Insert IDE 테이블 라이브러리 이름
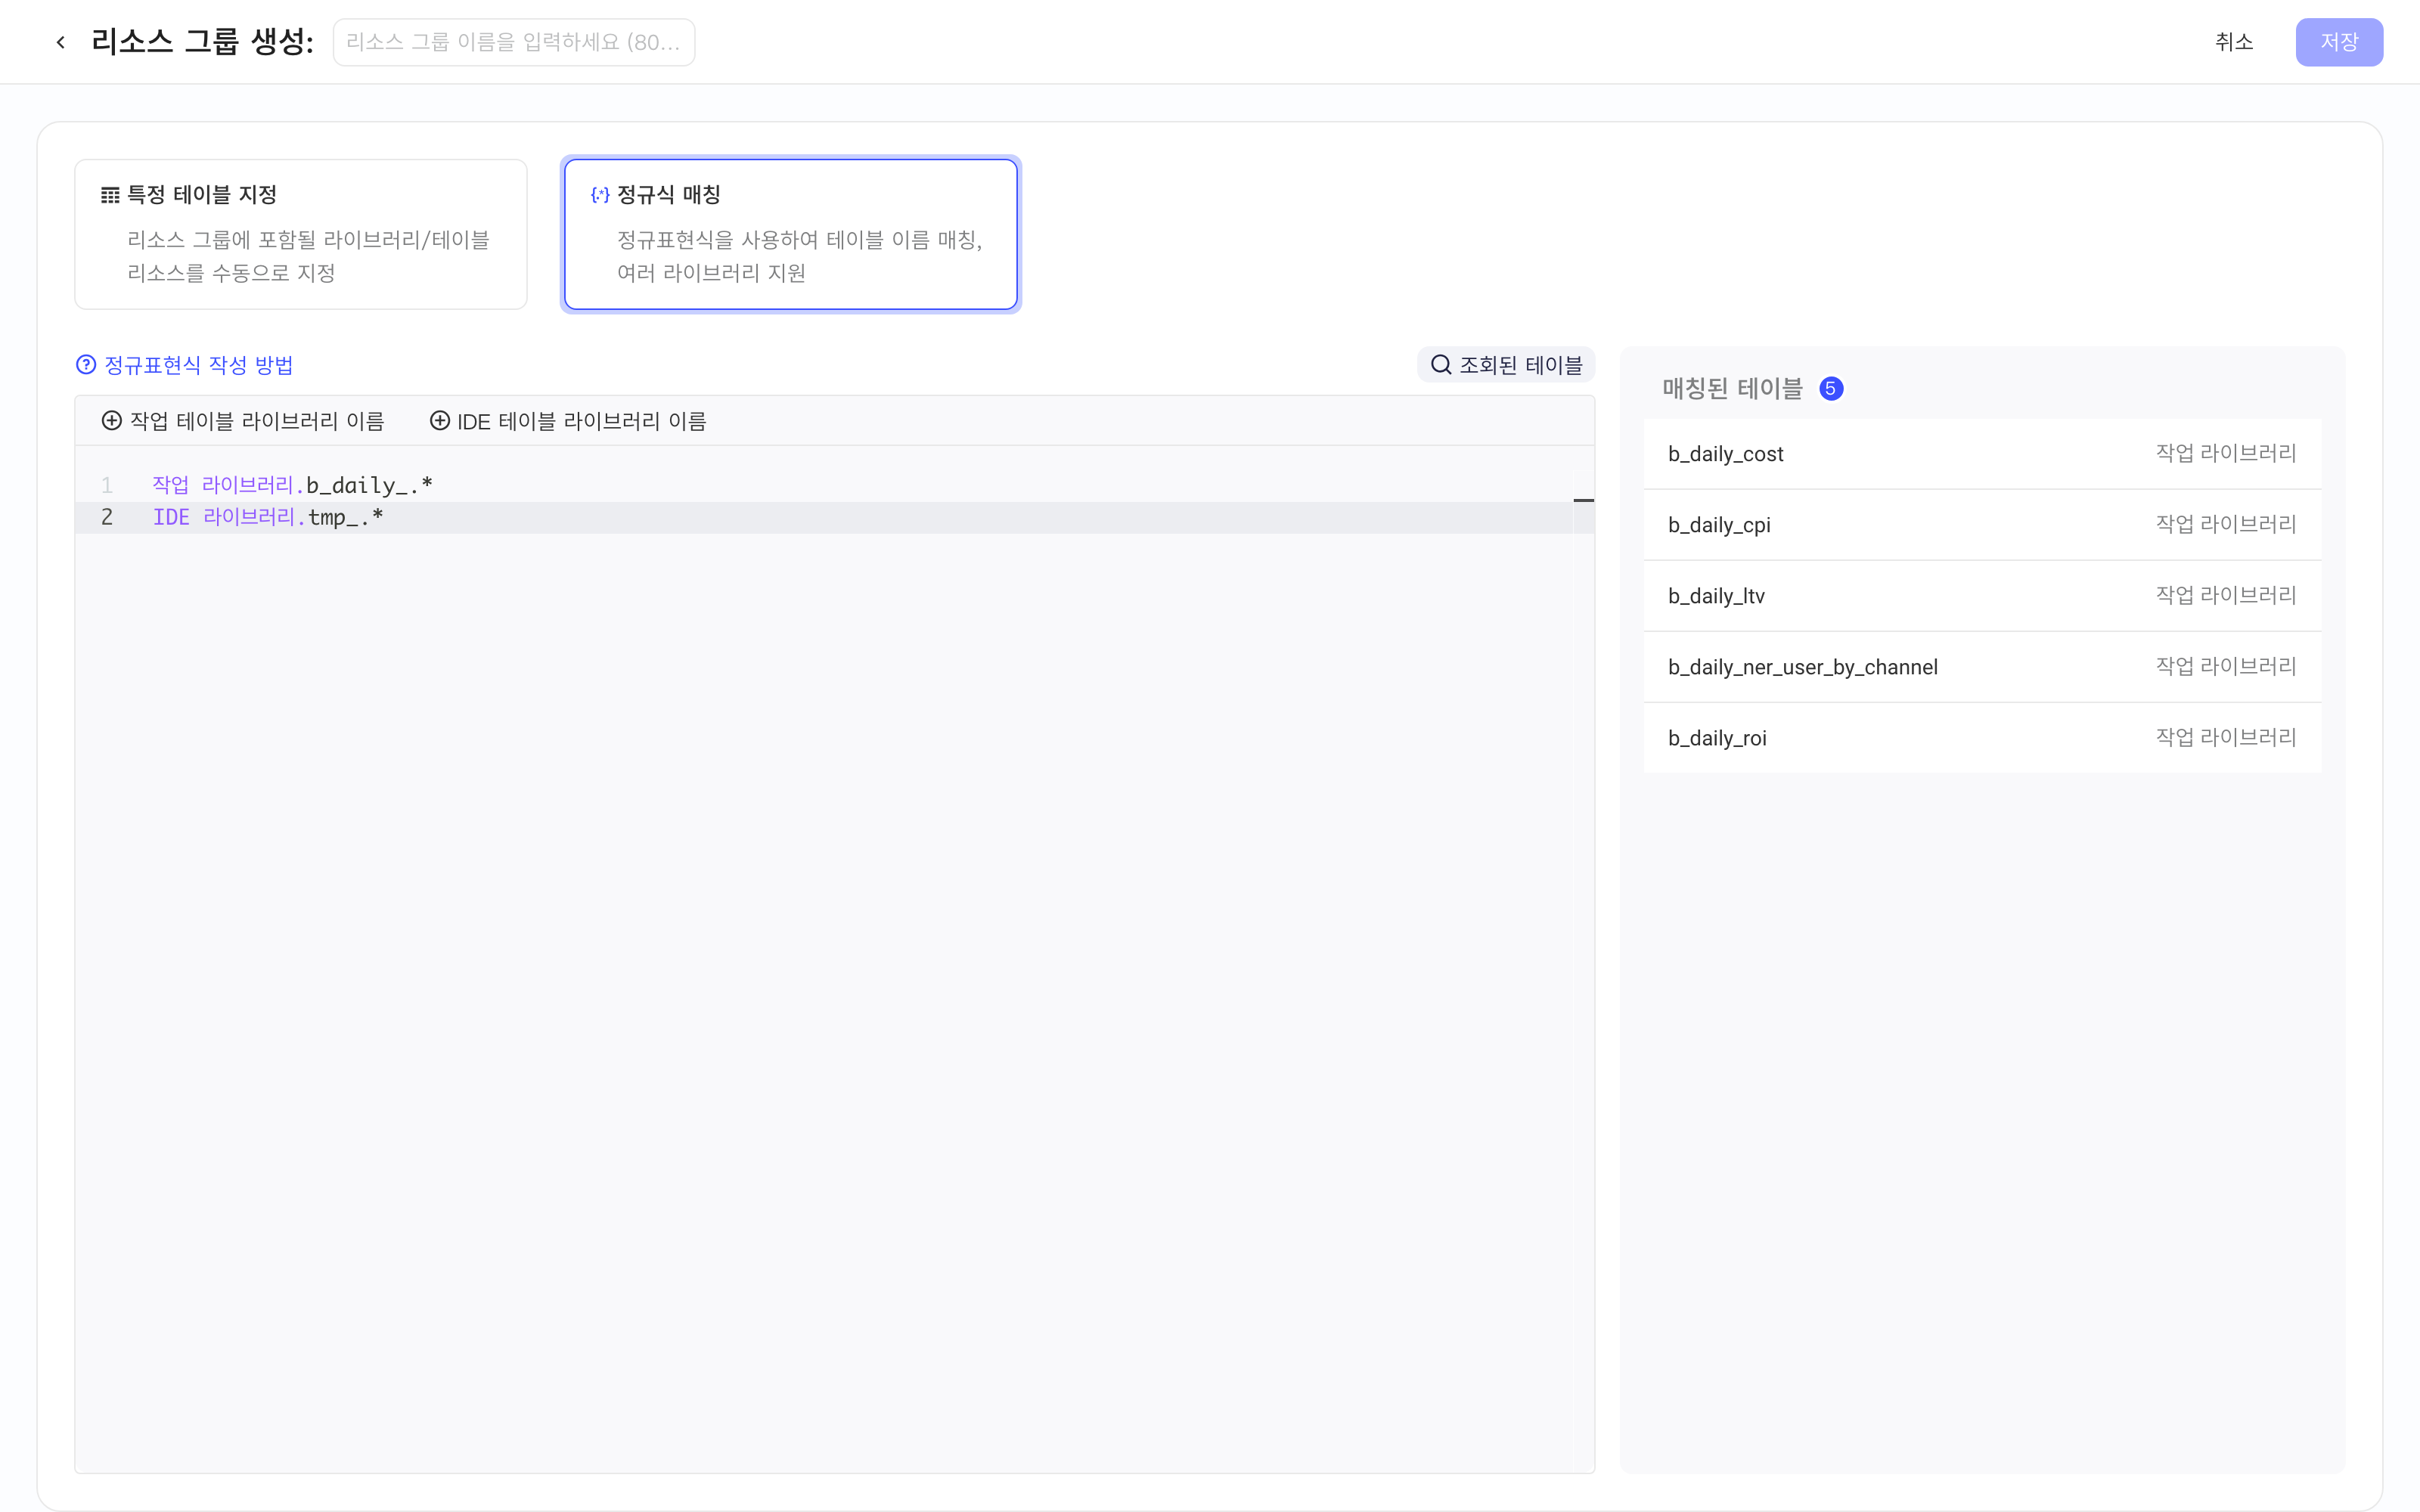 (568, 421)
